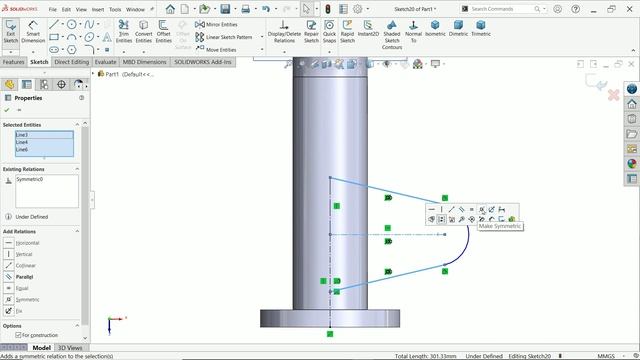
Task: Open the Save dropdown arrow
Action: [x=235, y=9]
